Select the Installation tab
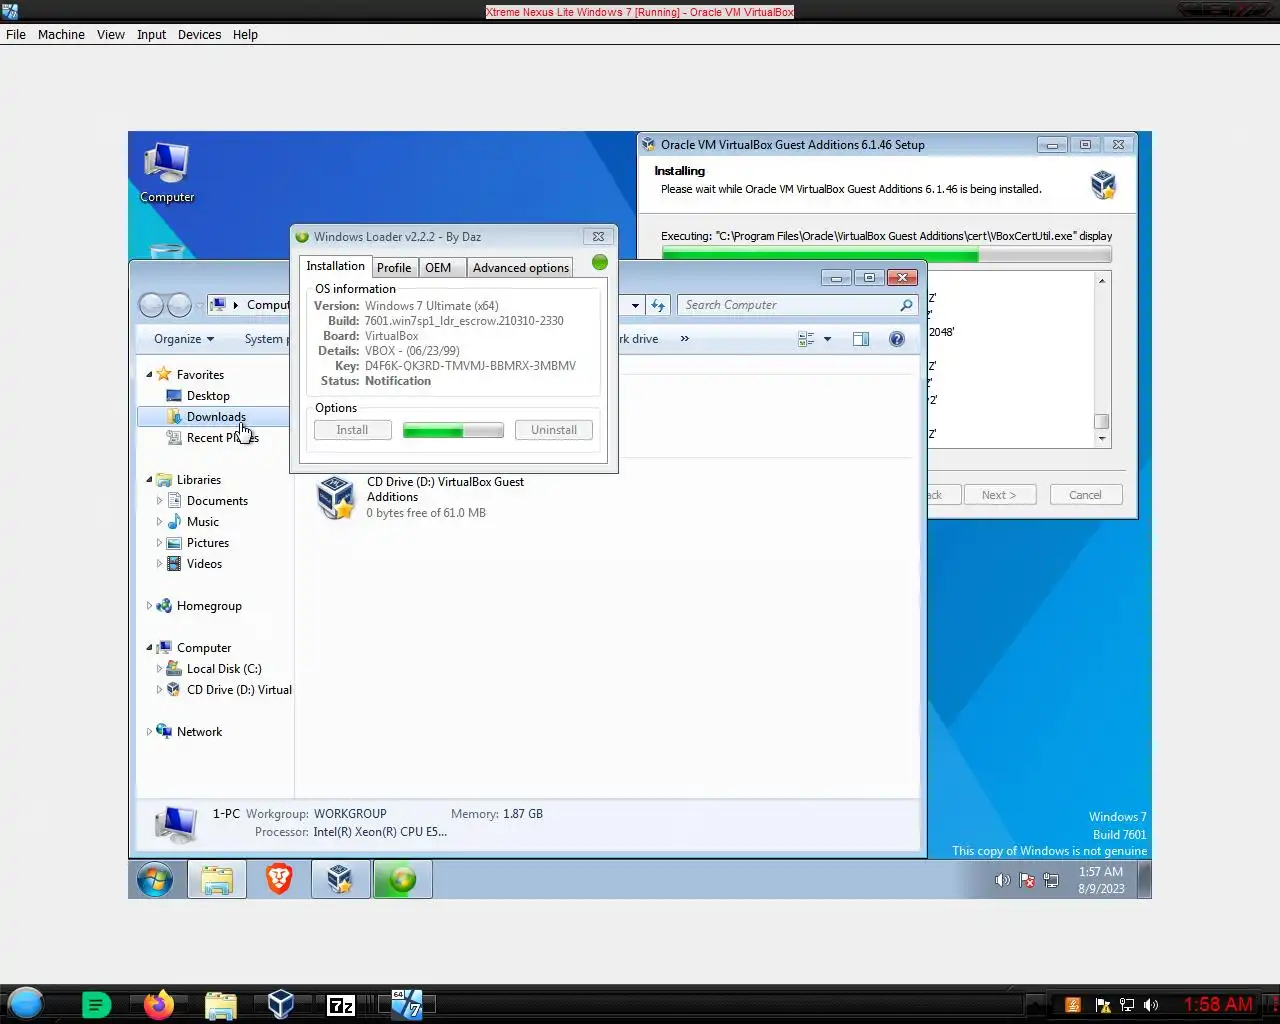 coord(335,266)
